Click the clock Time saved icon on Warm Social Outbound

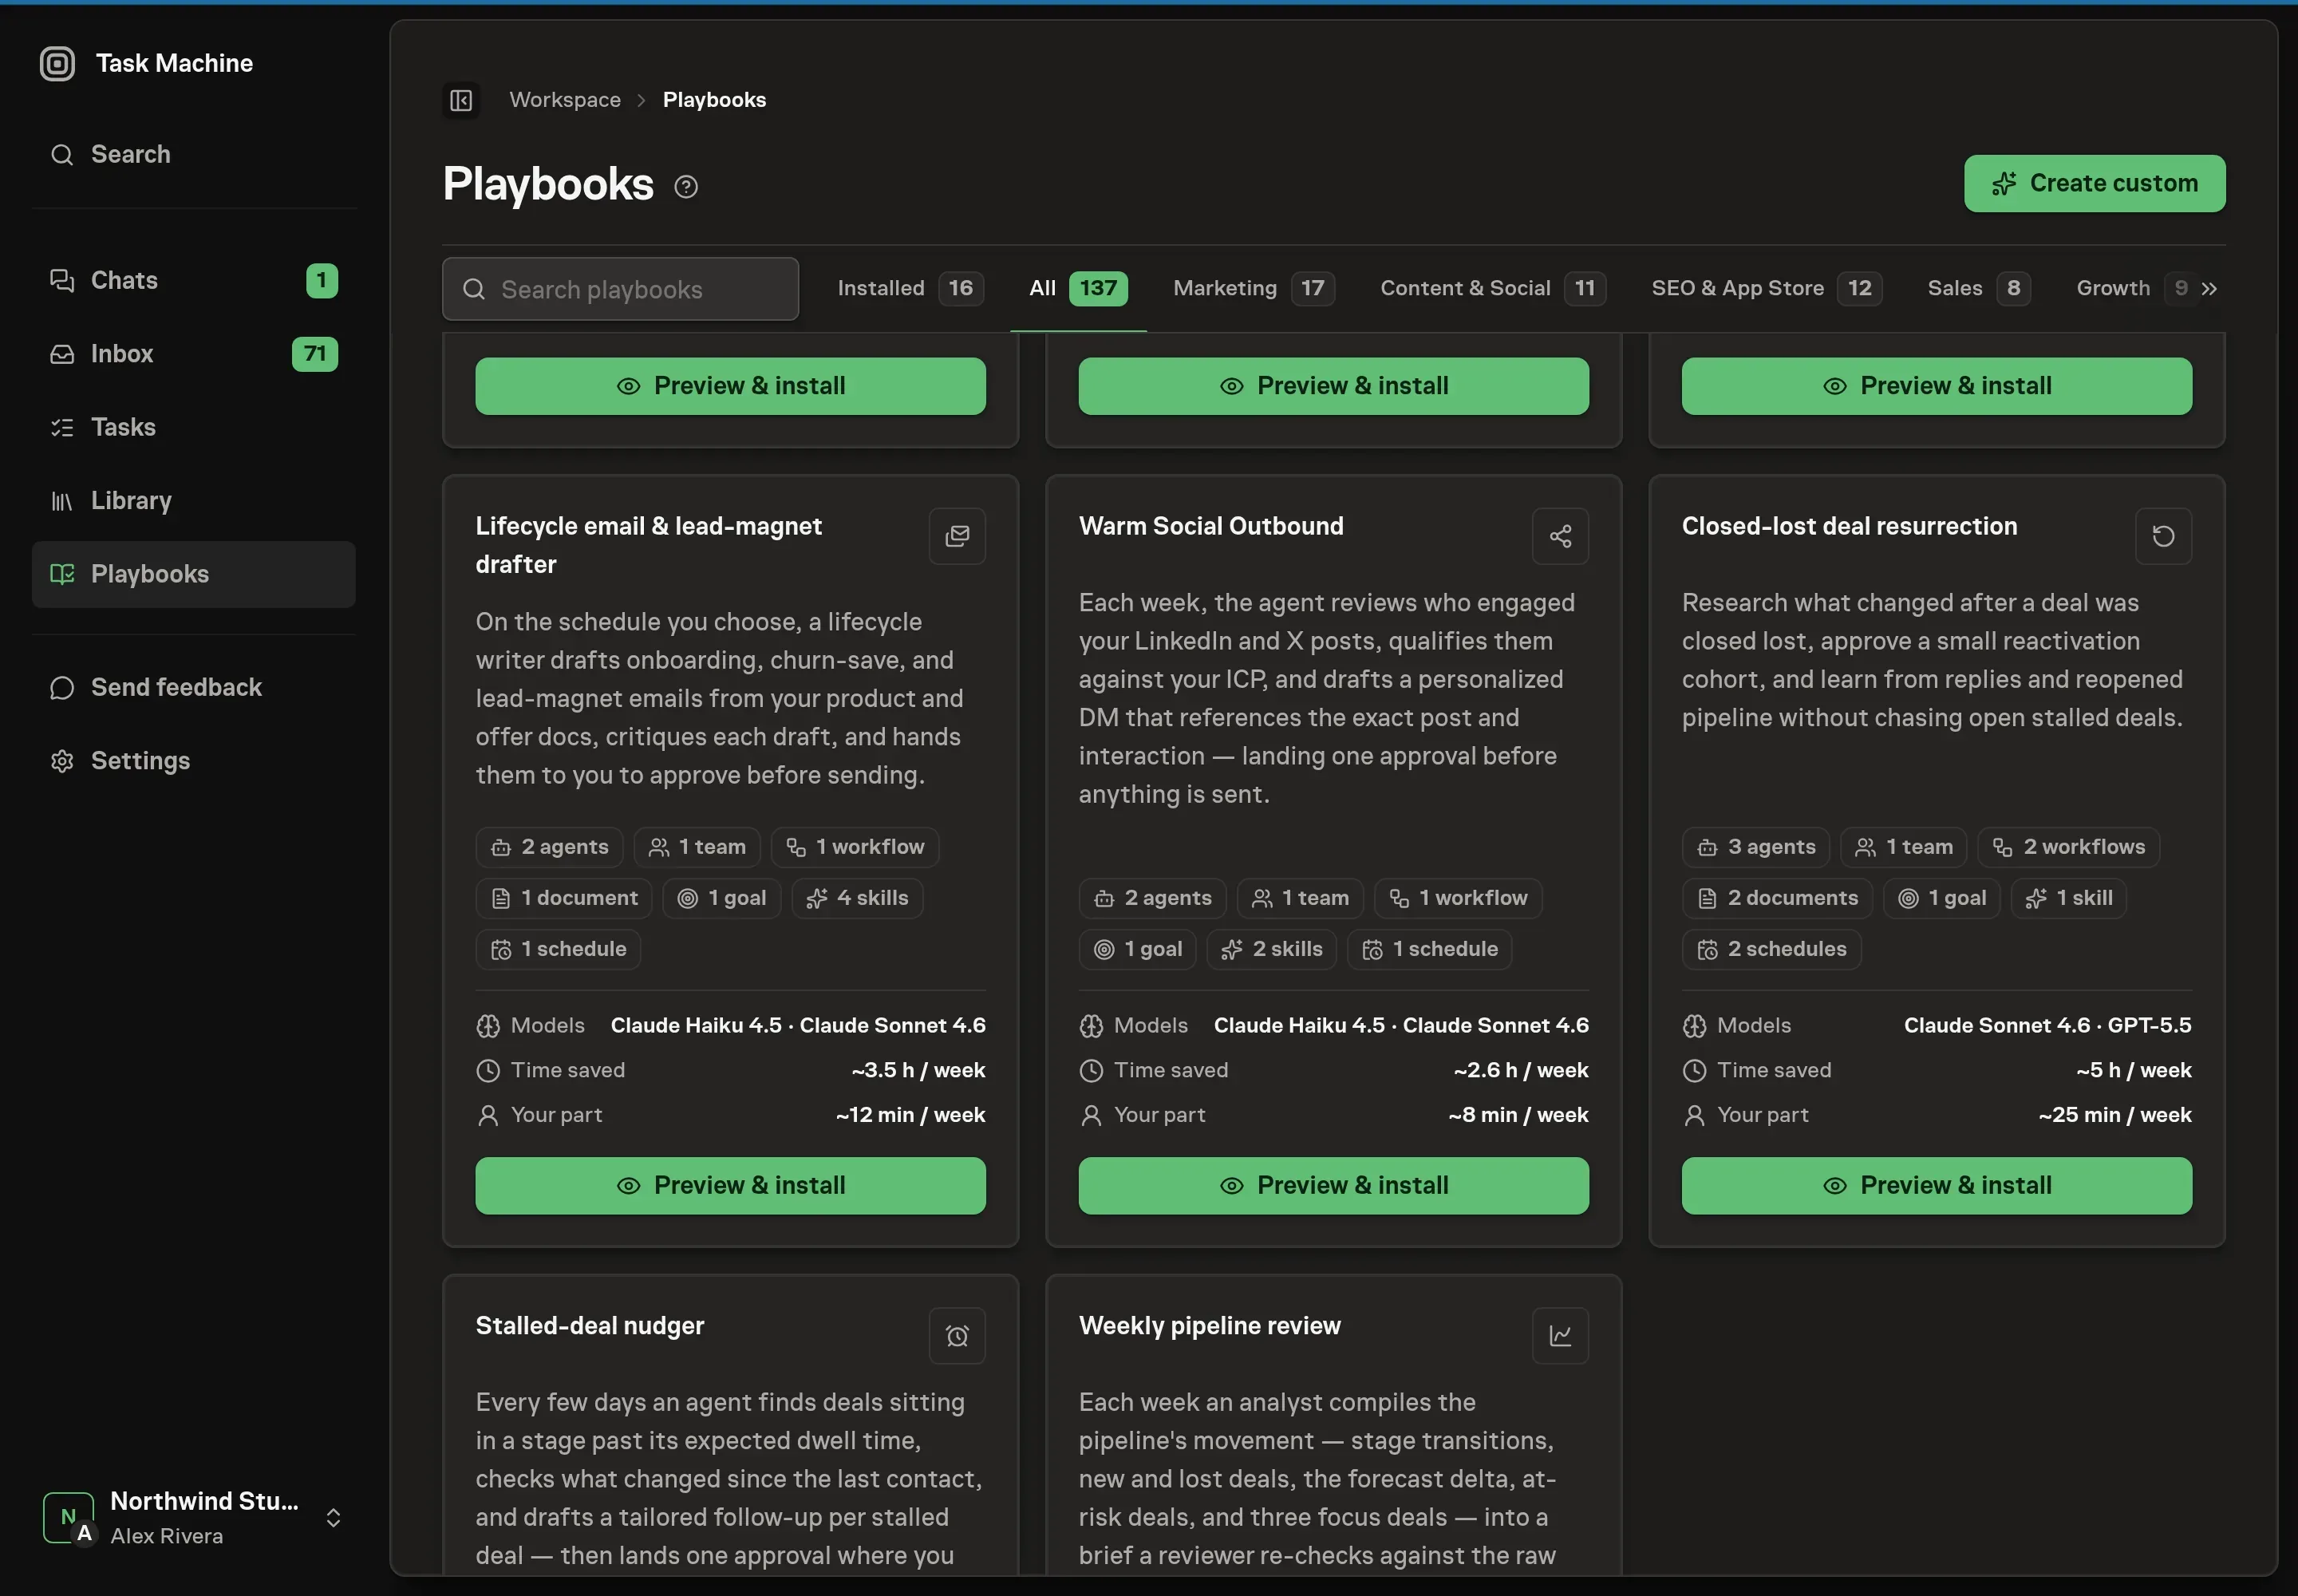[1091, 1071]
